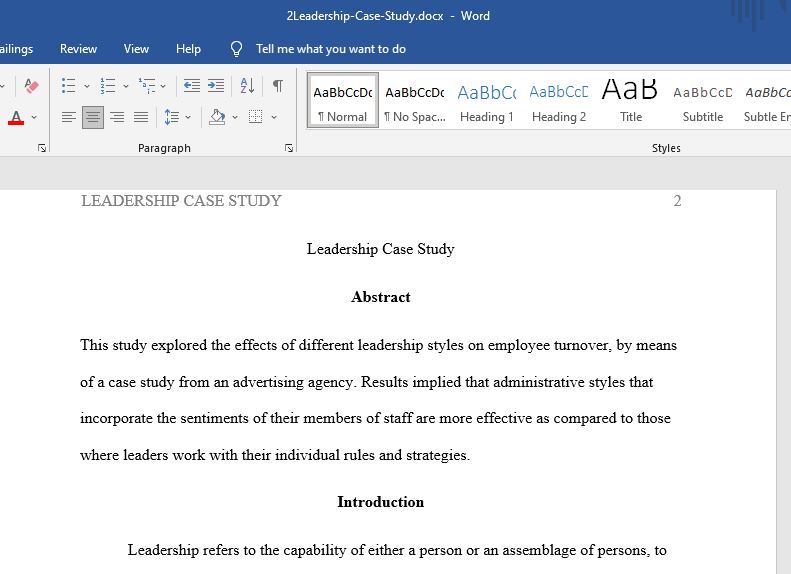The image size is (791, 574).
Task: Click the Sort A to Z icon
Action: (x=247, y=86)
